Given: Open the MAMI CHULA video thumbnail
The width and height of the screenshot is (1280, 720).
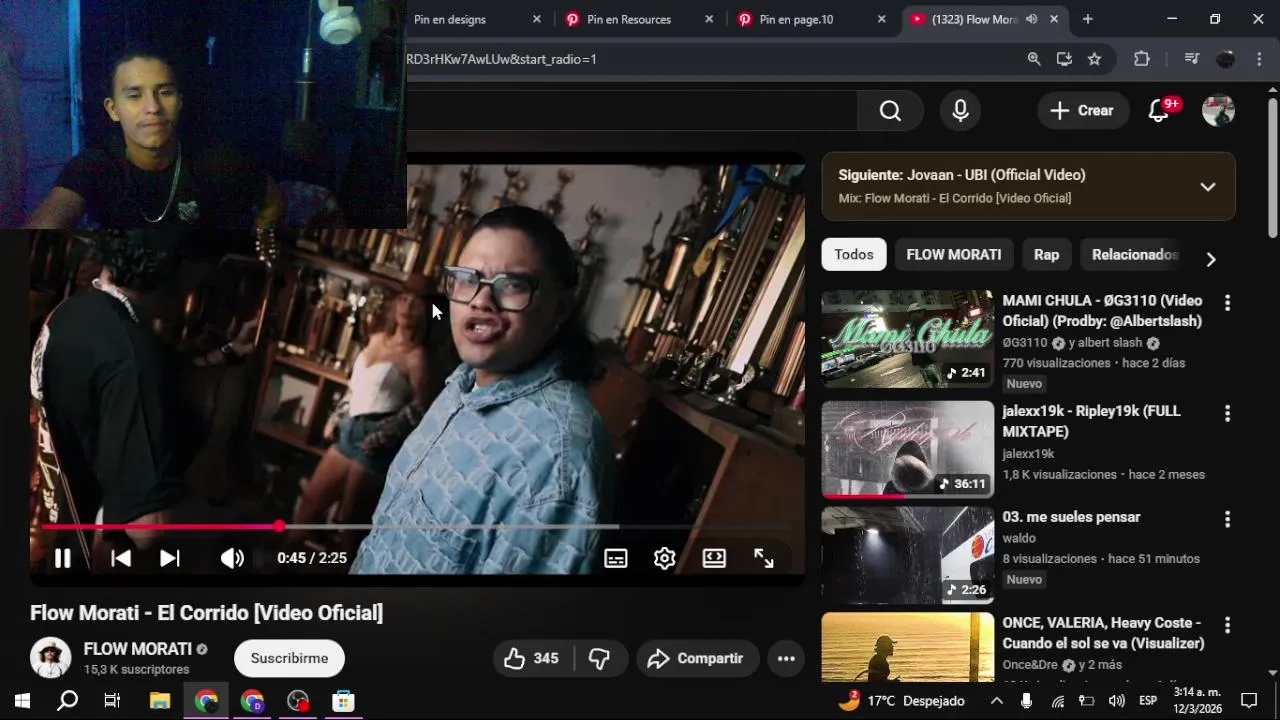Looking at the screenshot, I should [x=908, y=339].
